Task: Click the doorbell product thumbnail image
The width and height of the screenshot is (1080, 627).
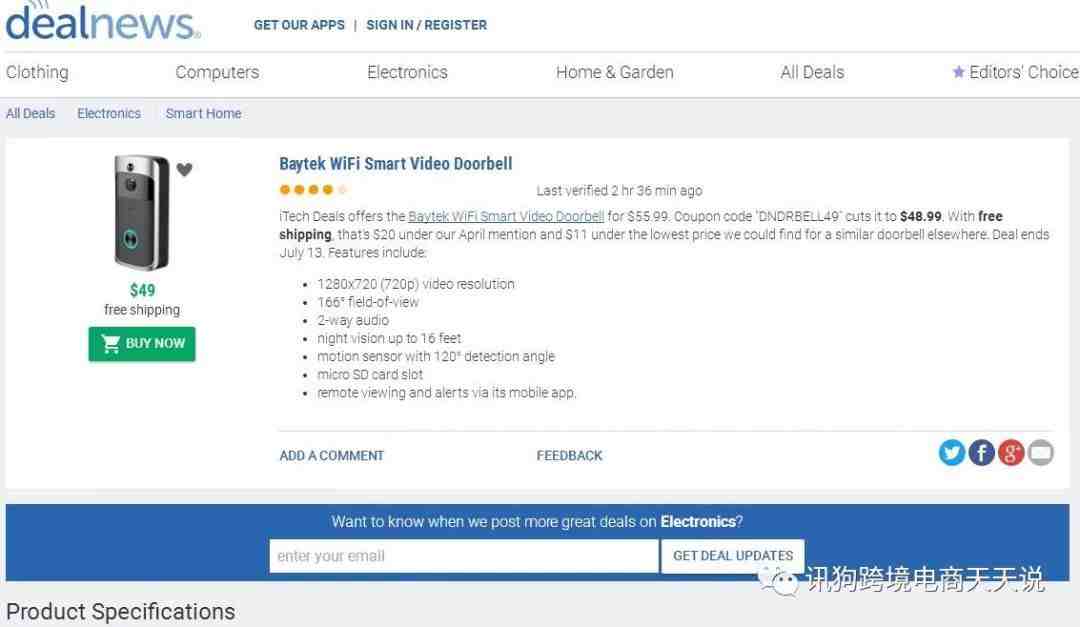Action: pyautogui.click(x=141, y=212)
